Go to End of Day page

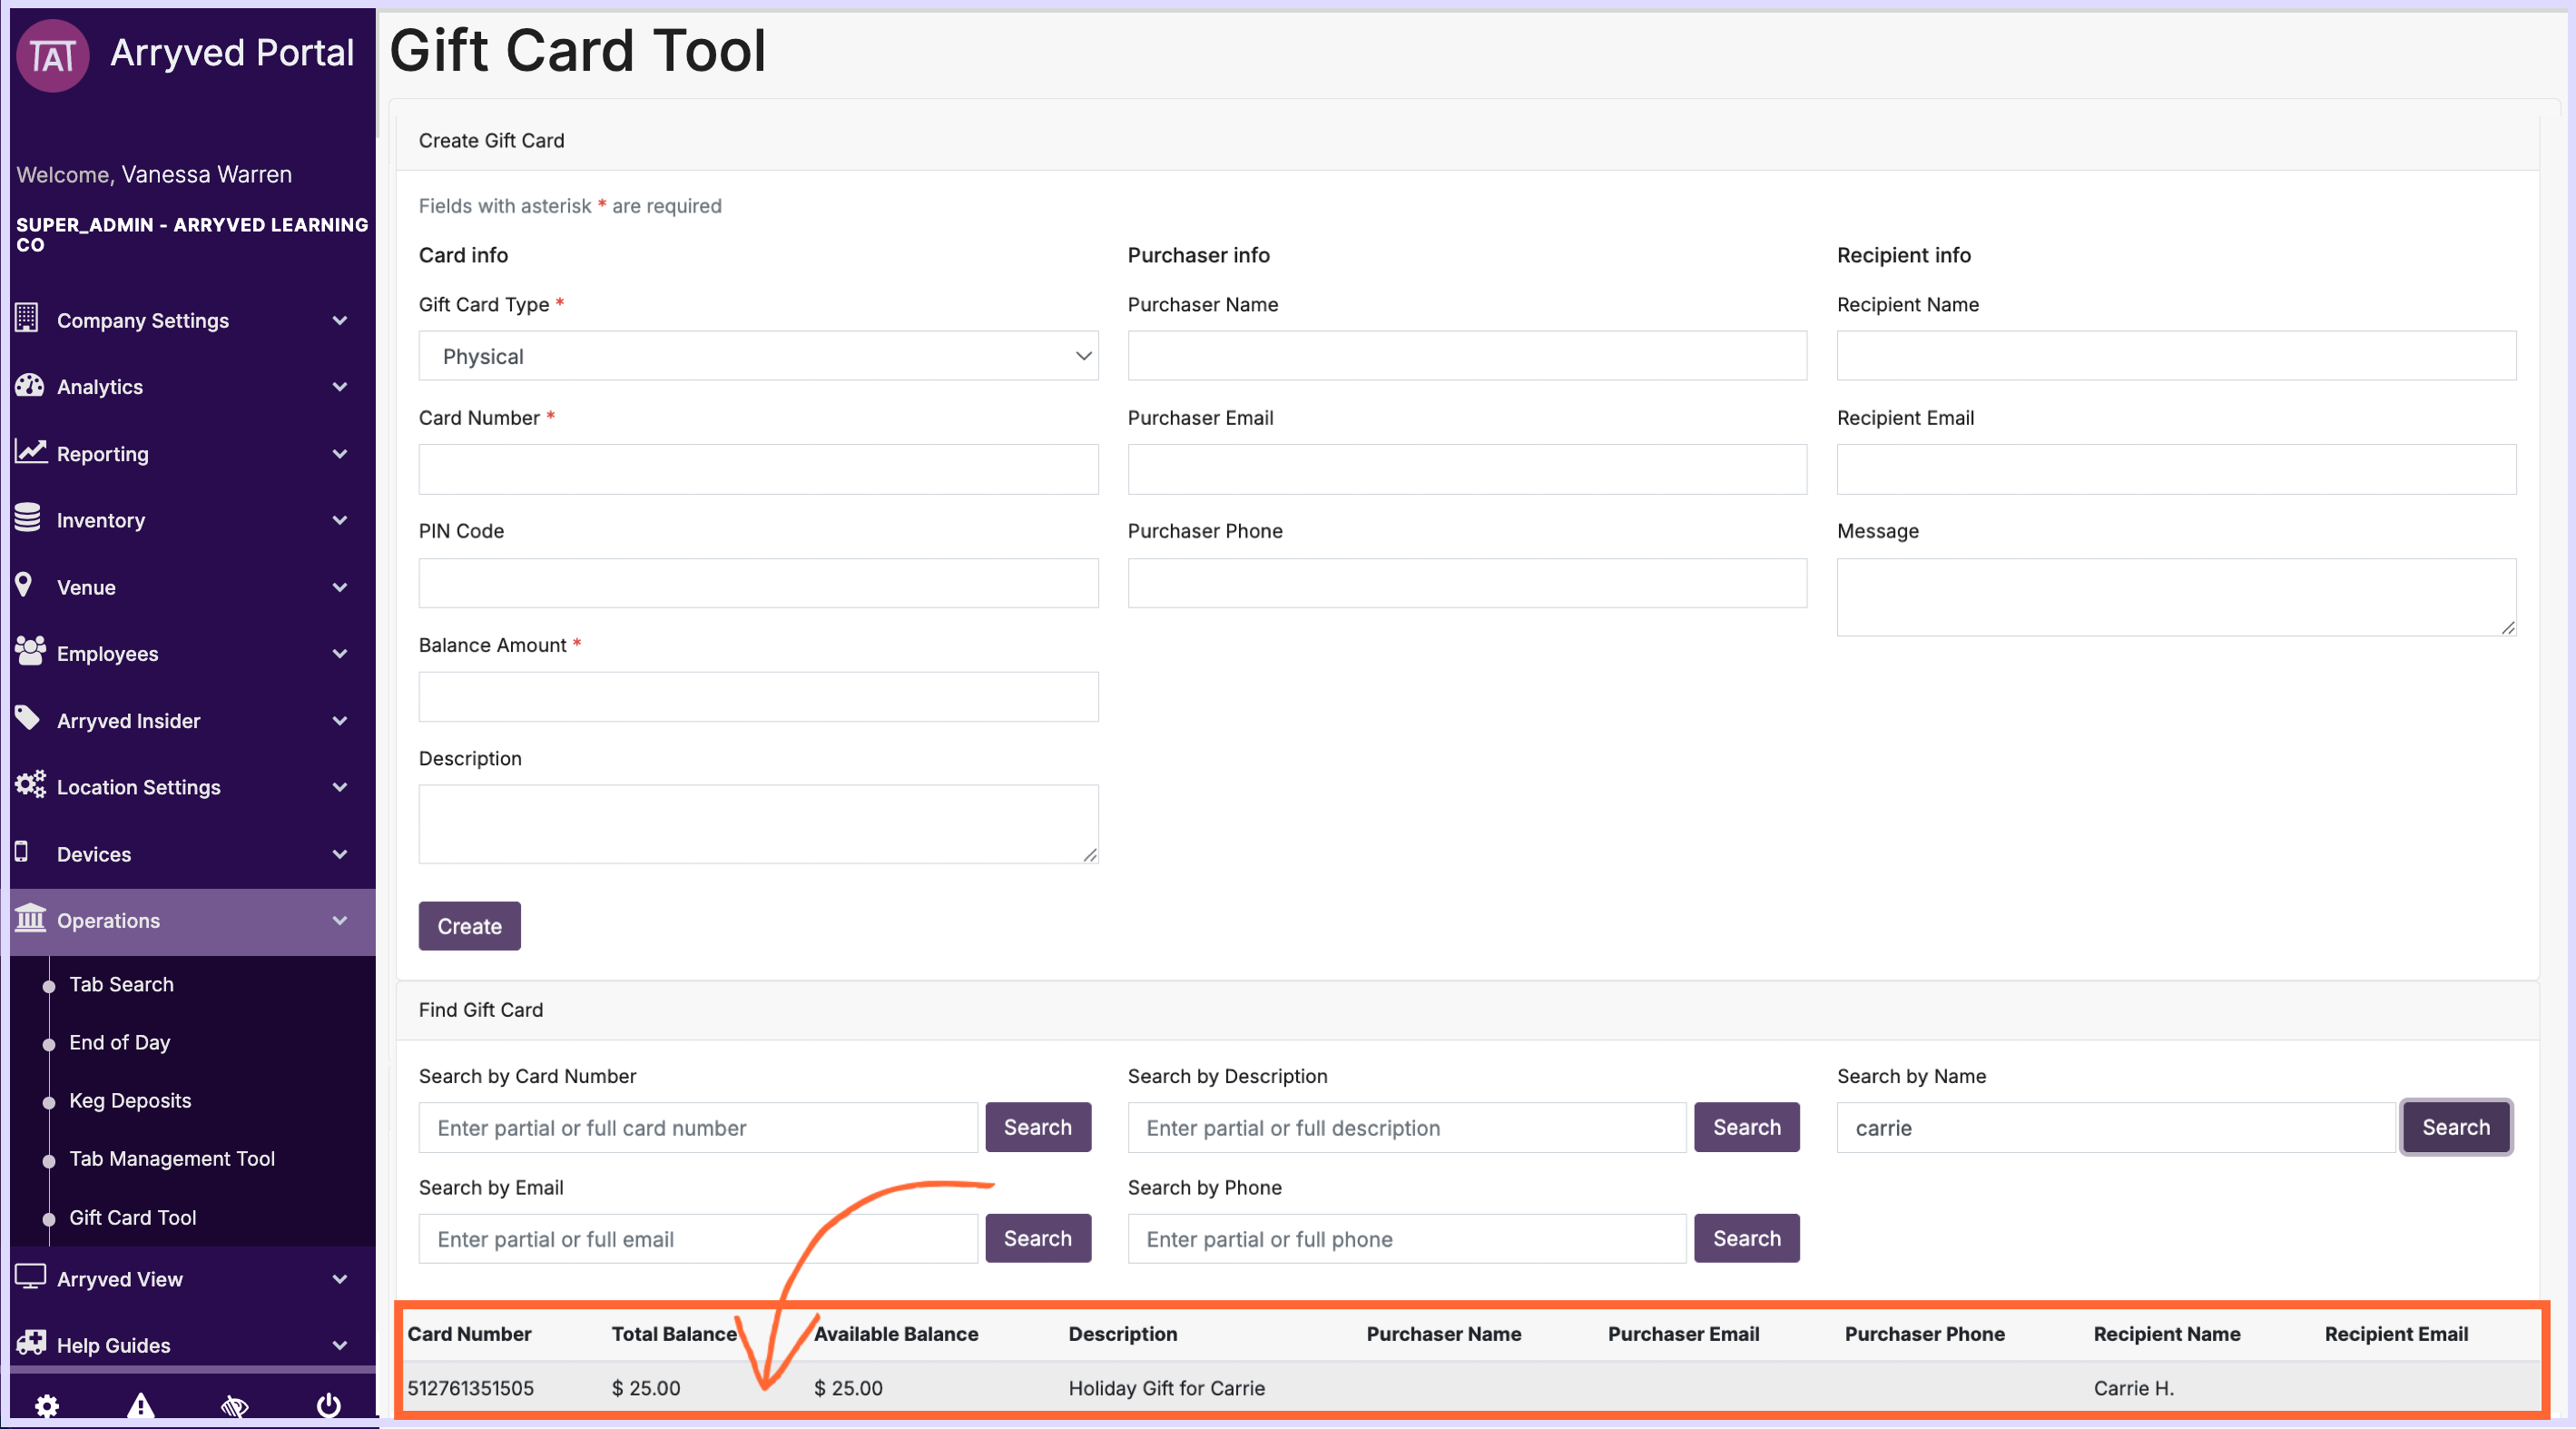click(x=120, y=1042)
